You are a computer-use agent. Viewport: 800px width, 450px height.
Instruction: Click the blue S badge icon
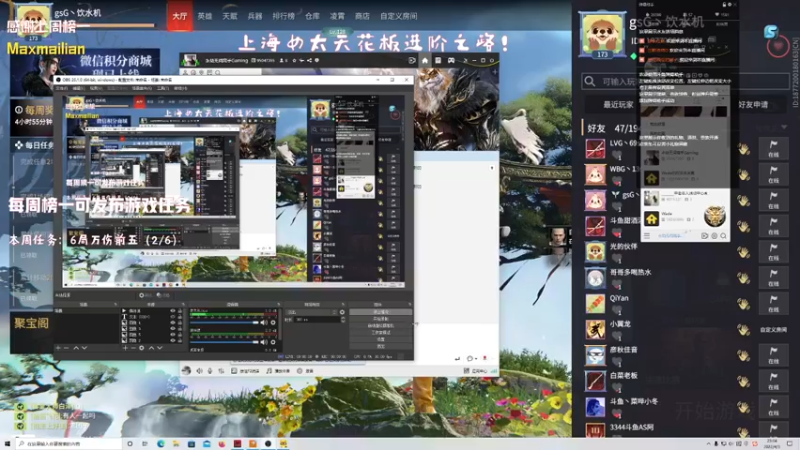click(770, 32)
